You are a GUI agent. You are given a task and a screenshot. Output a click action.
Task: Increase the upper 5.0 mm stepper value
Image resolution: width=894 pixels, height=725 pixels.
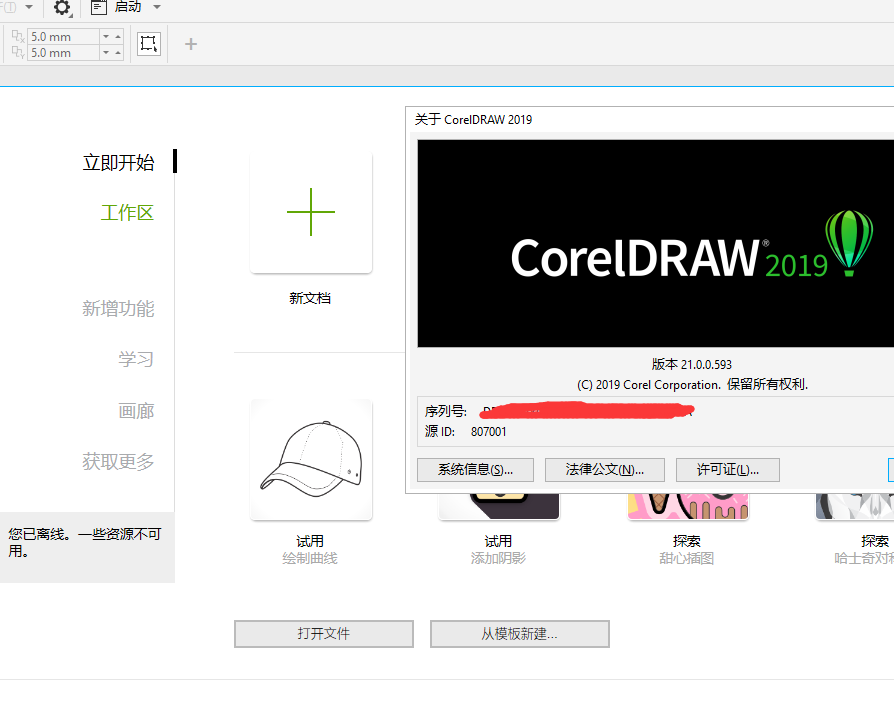click(x=118, y=34)
